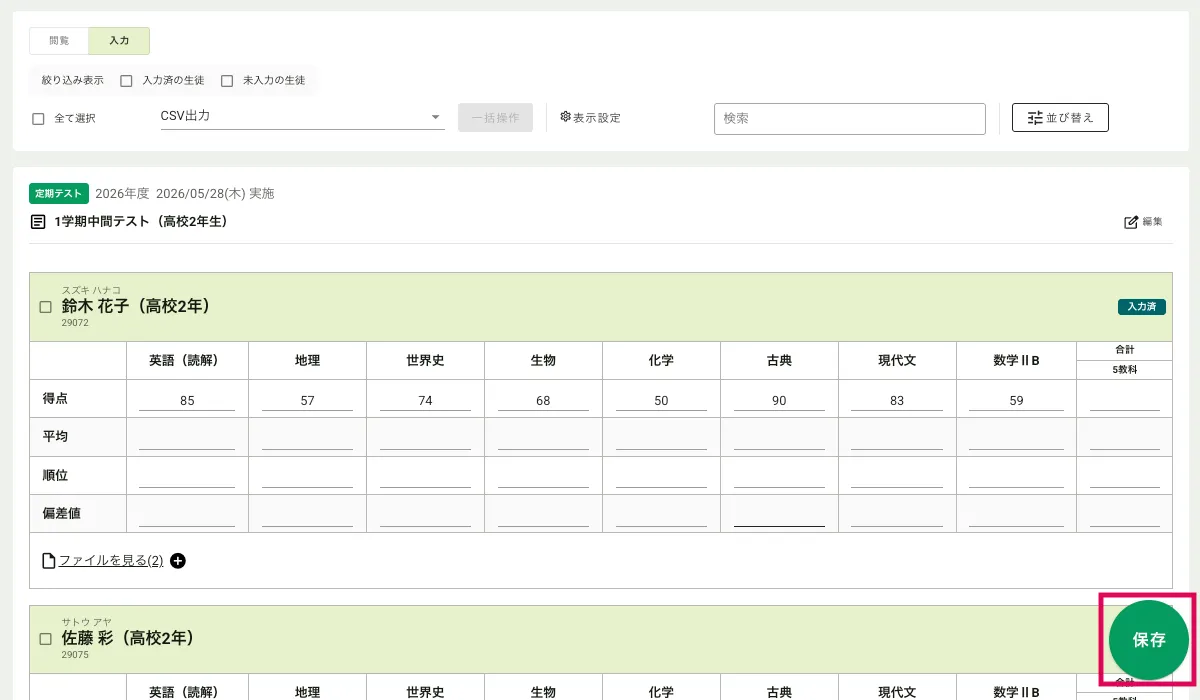Click the pencil edit icon next to 編集
The width and height of the screenshot is (1200, 700).
click(1131, 222)
